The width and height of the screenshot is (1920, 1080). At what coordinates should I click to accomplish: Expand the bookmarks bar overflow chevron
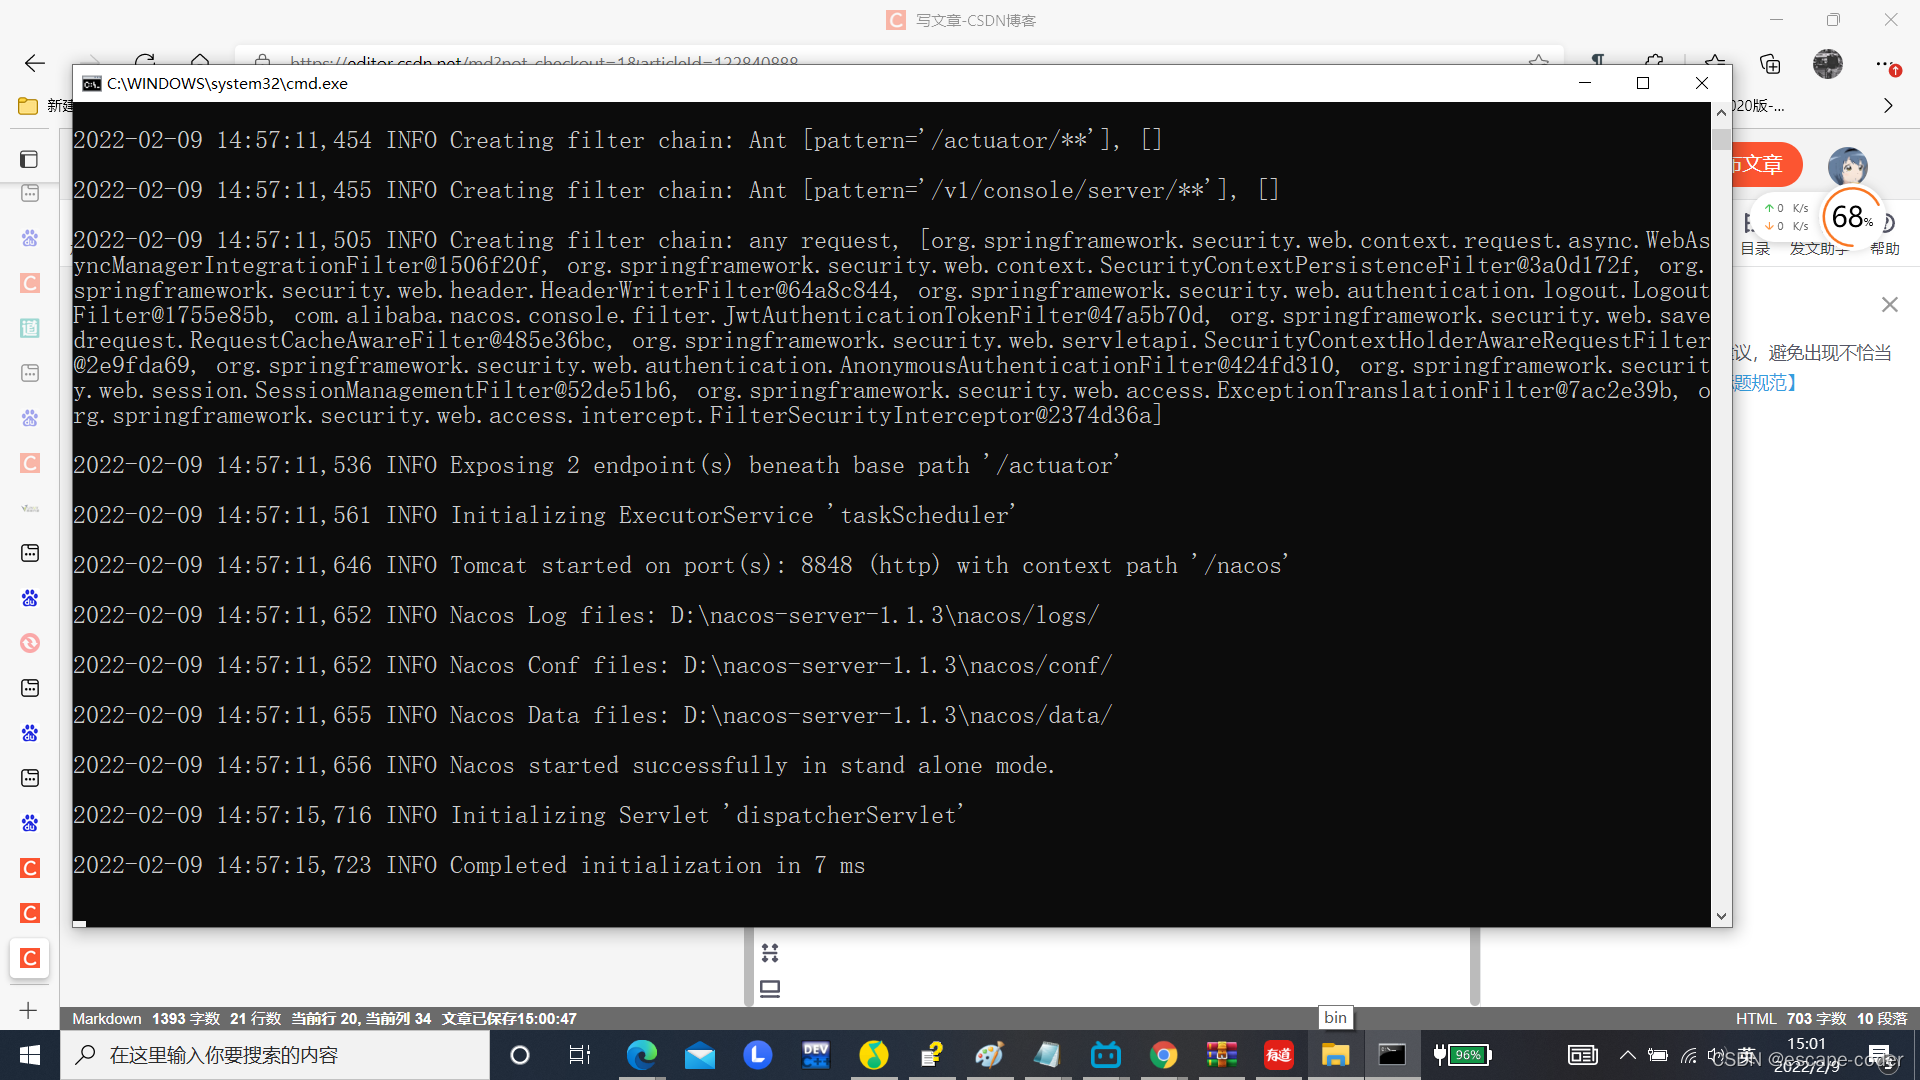(x=1887, y=105)
